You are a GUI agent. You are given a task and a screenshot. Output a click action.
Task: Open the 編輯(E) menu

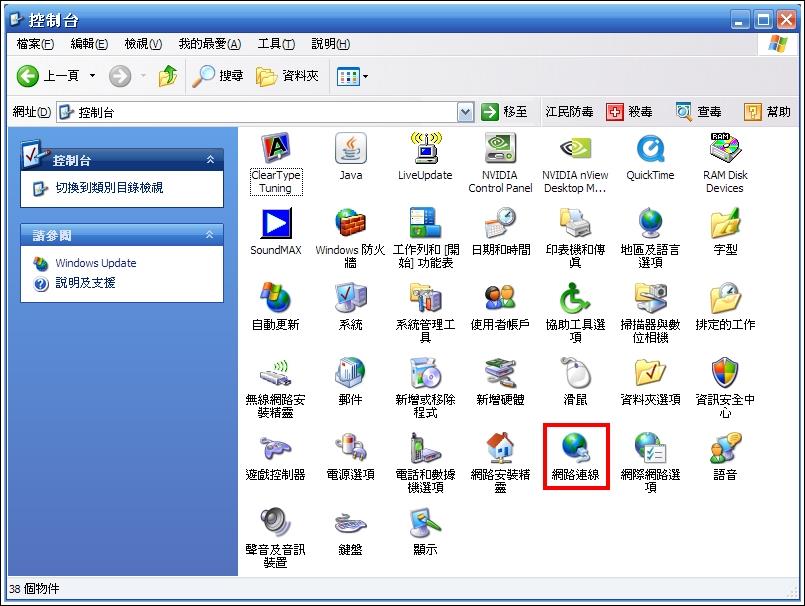pyautogui.click(x=89, y=44)
